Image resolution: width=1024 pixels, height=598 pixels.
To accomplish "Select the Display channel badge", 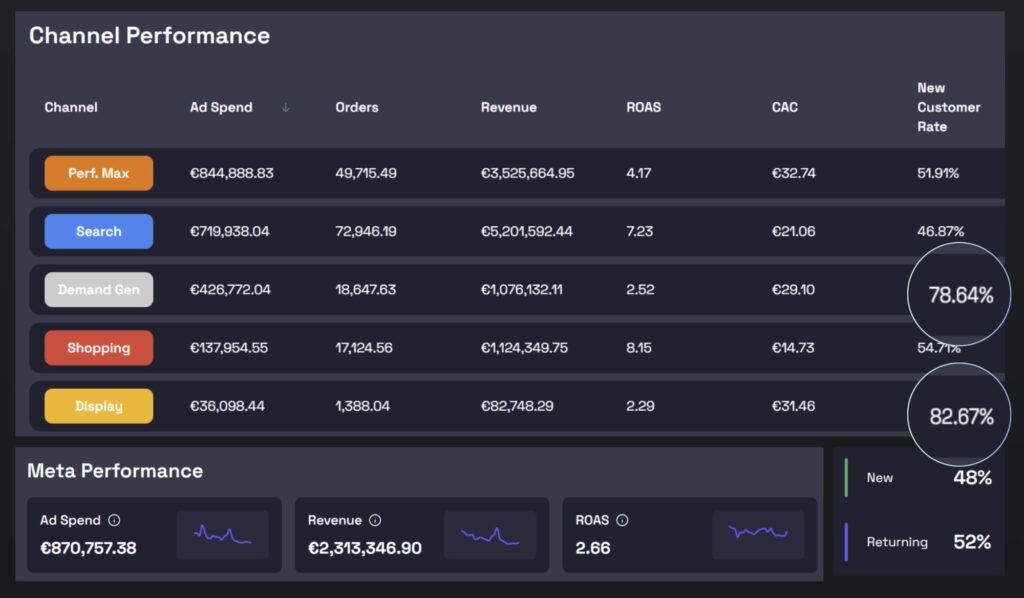I will click(99, 405).
